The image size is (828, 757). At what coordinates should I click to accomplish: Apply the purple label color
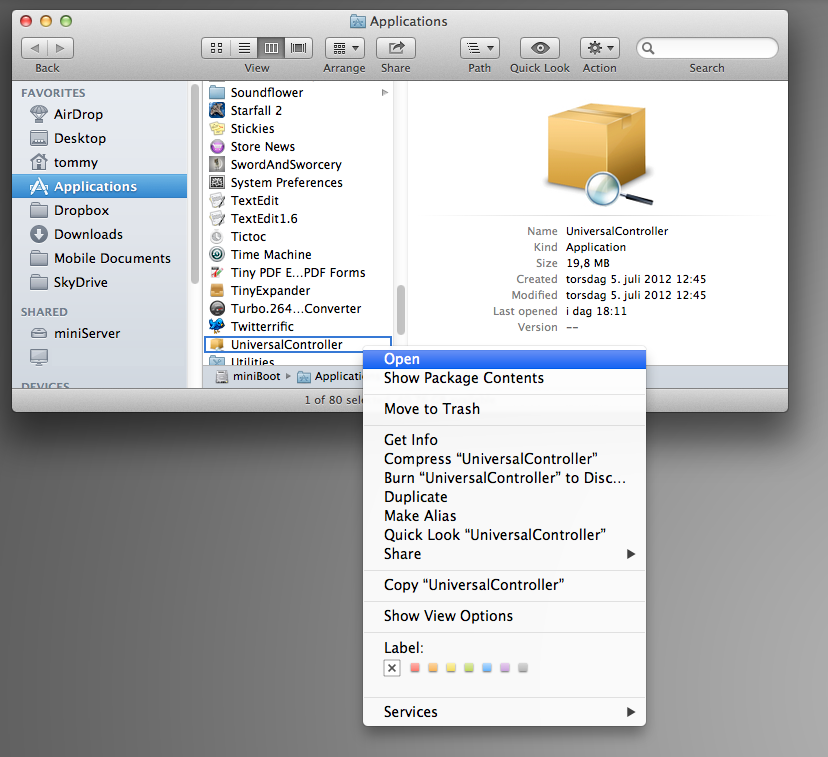click(505, 668)
